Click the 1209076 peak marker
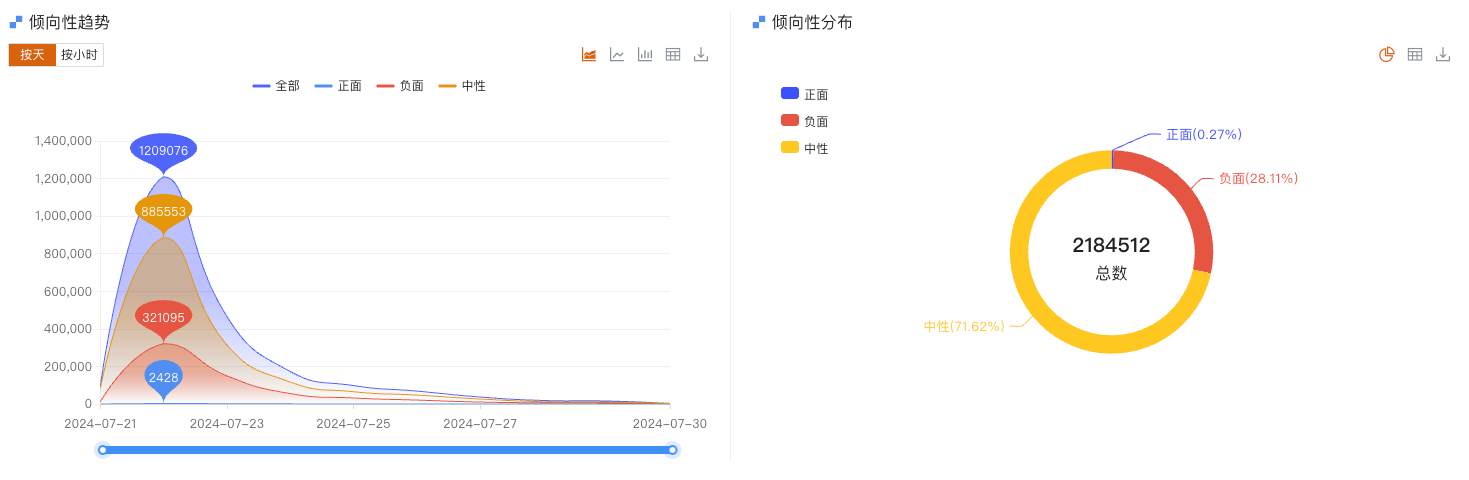Screen dimensions: 1469x480 163,152
